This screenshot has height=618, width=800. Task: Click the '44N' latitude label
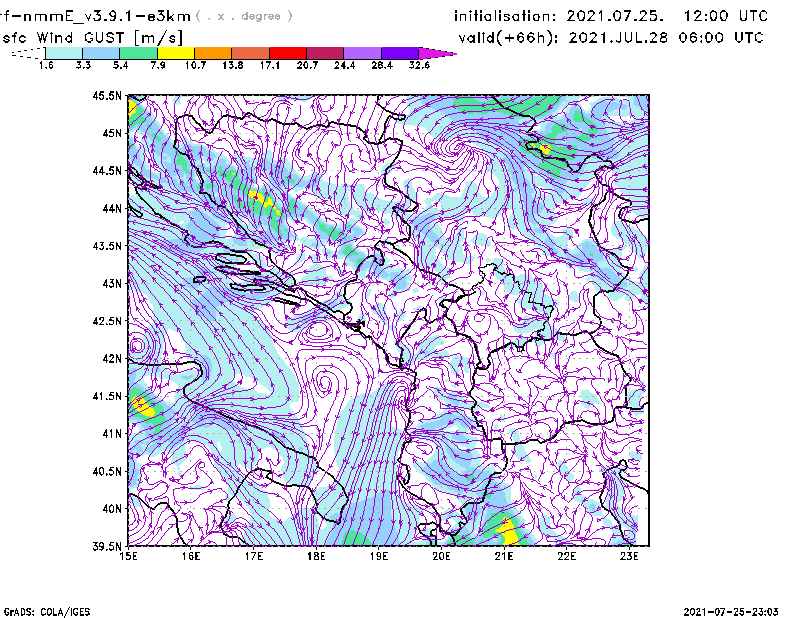(112, 208)
